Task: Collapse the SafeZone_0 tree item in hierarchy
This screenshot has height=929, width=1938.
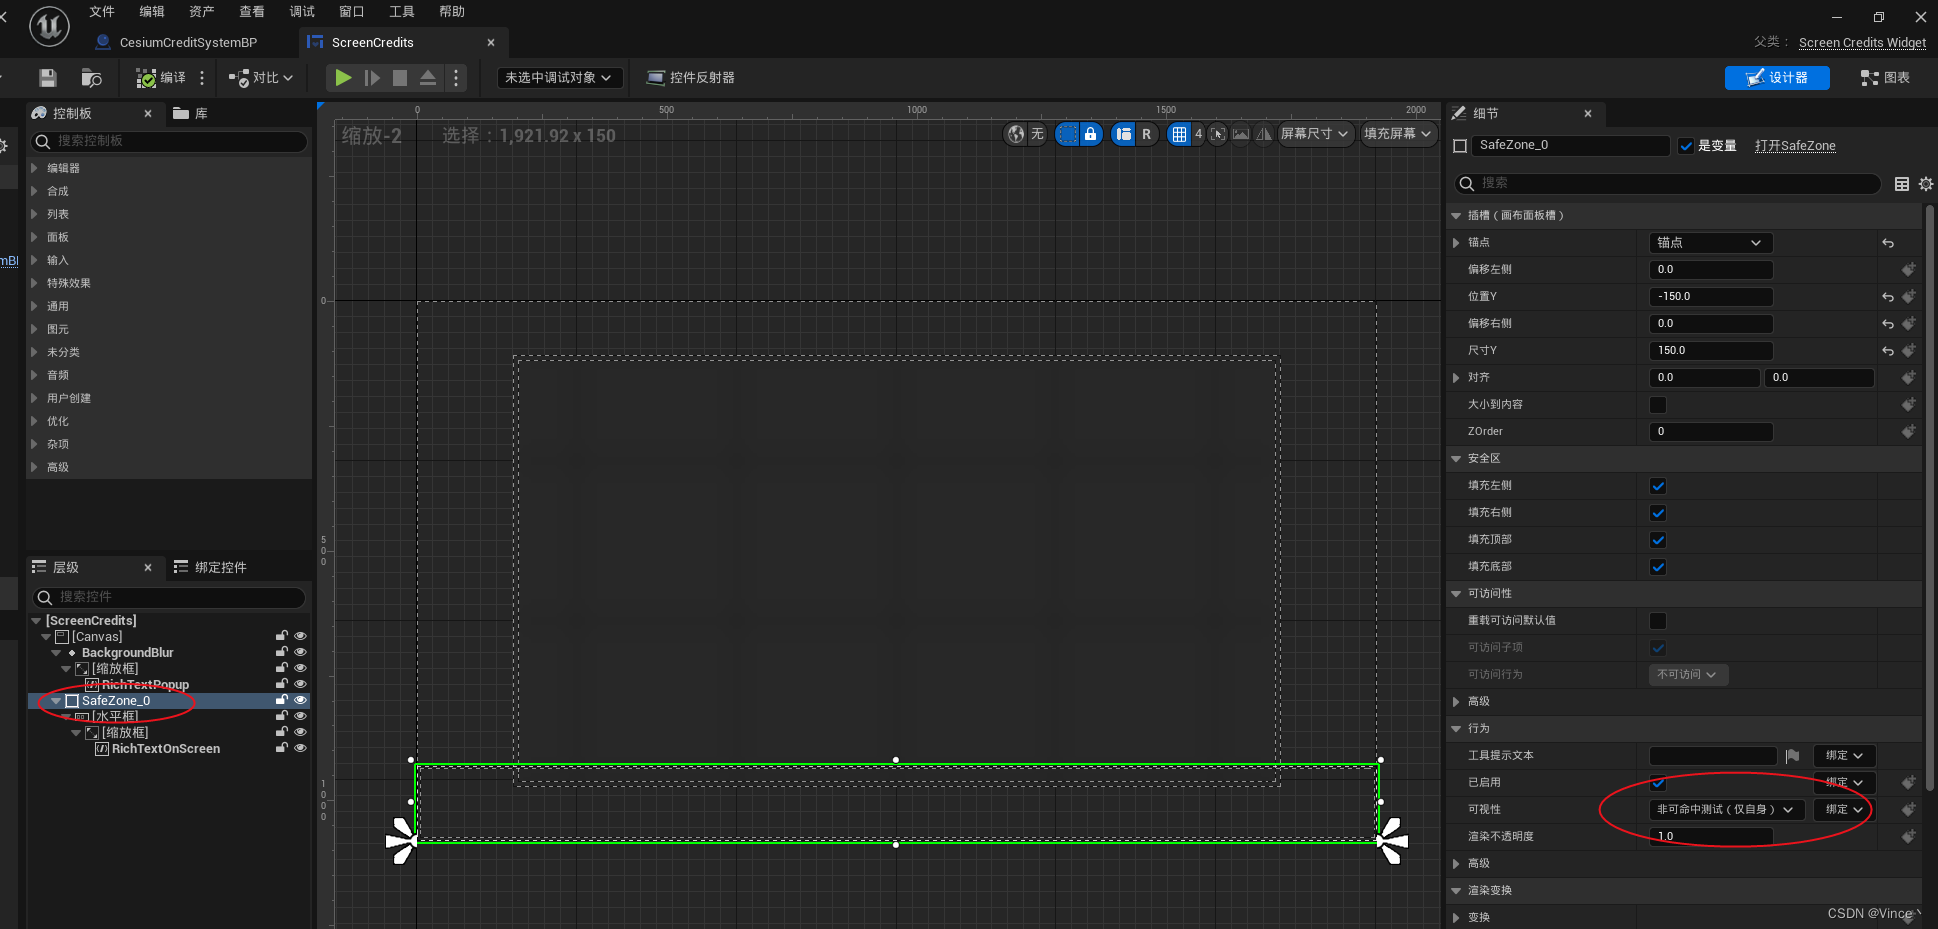Action: point(56,700)
